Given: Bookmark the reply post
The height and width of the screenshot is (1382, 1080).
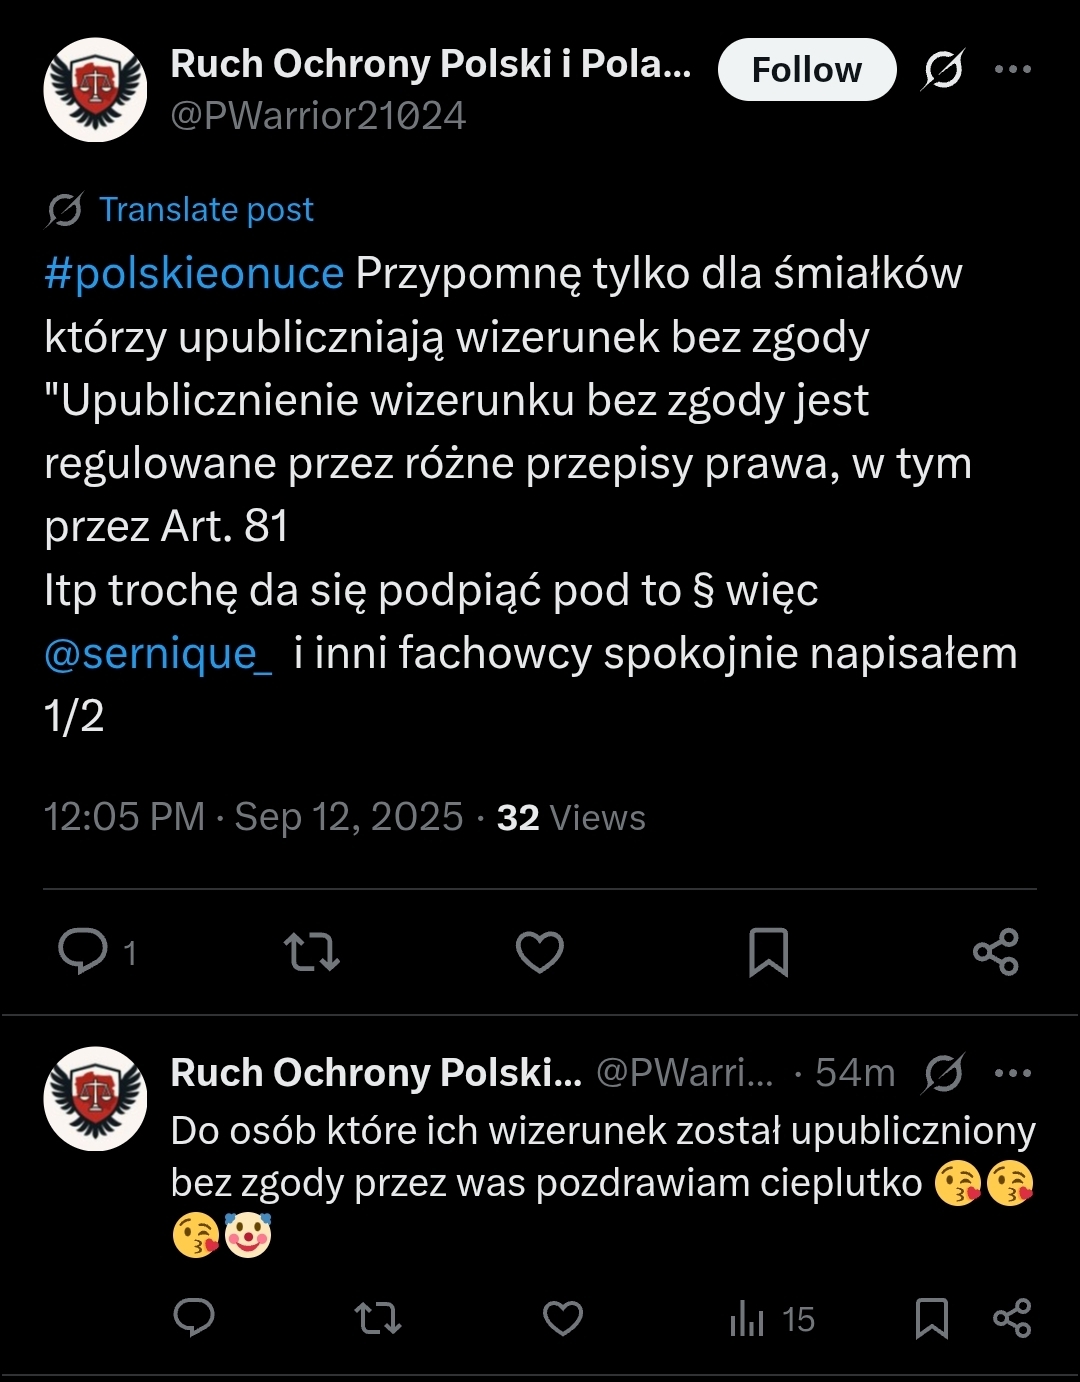Looking at the screenshot, I should coord(931,1318).
